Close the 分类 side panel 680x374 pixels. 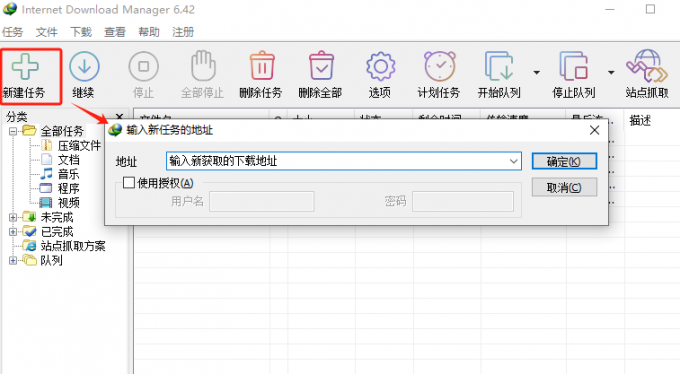coord(120,116)
